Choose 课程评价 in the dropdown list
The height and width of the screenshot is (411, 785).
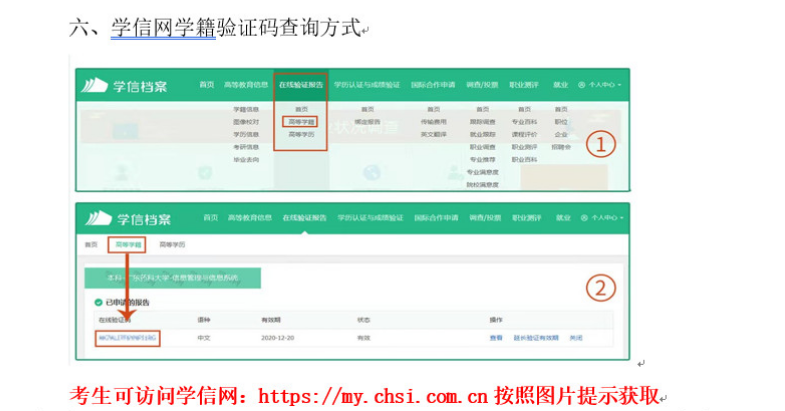click(524, 134)
